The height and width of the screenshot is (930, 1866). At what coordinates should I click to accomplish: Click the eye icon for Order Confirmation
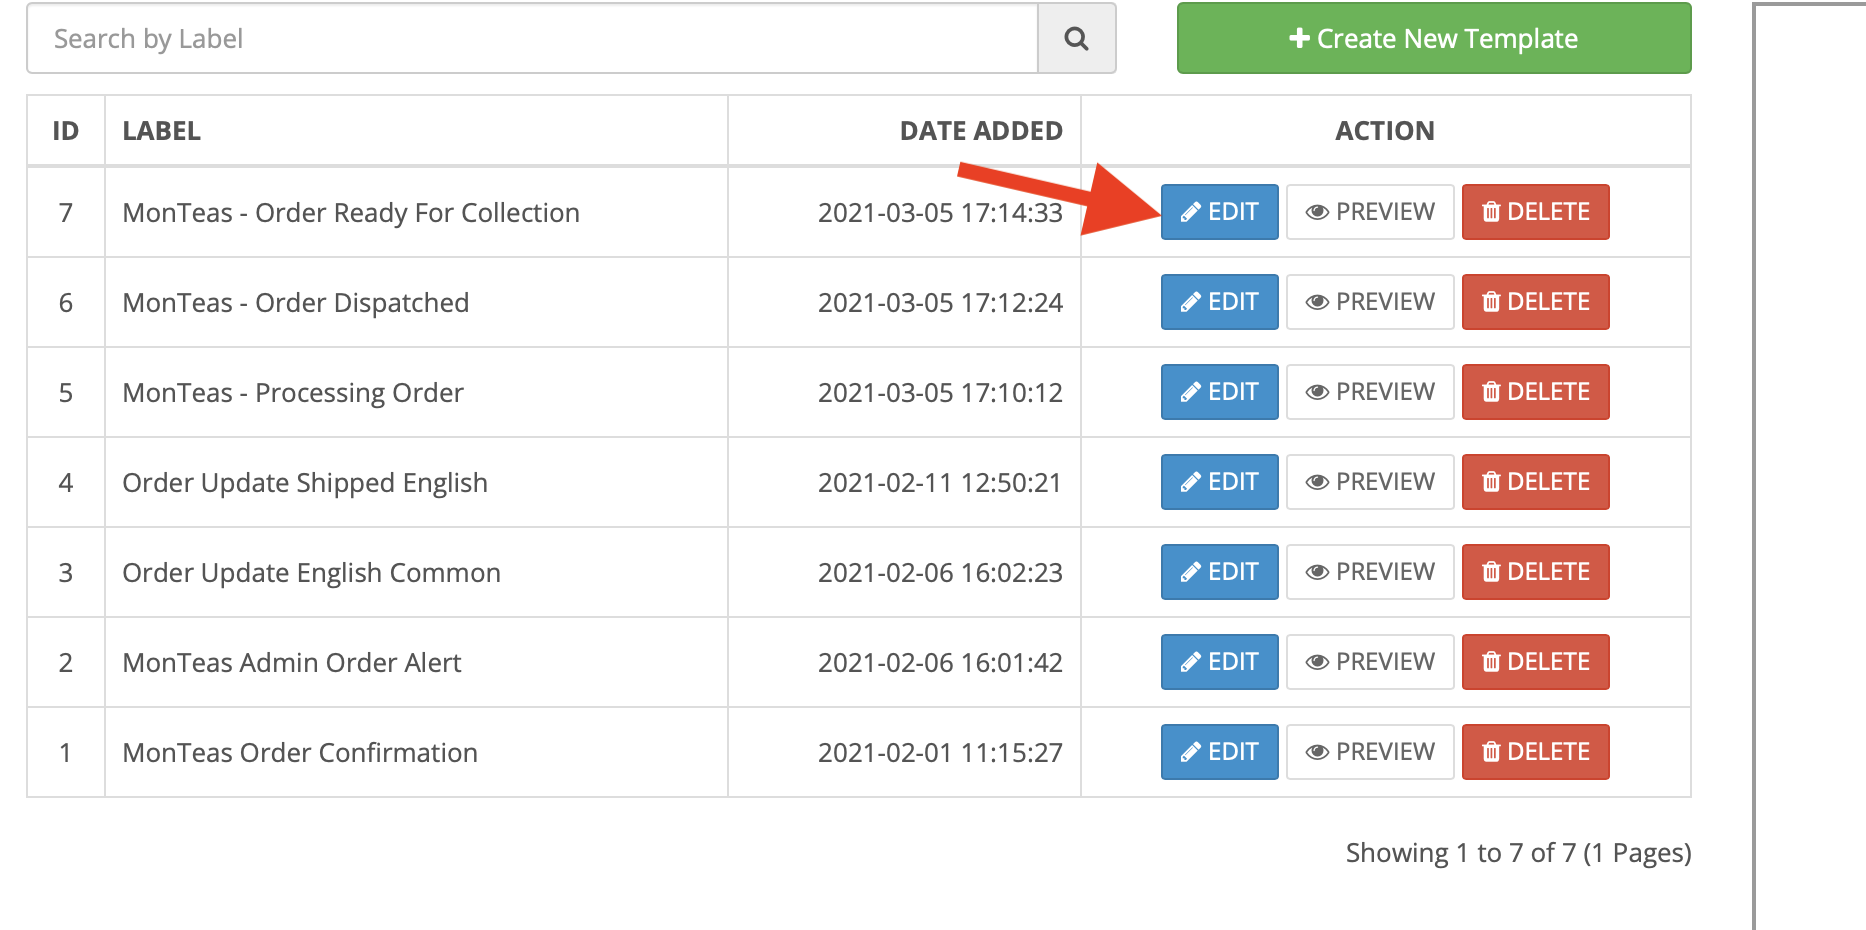tap(1317, 752)
